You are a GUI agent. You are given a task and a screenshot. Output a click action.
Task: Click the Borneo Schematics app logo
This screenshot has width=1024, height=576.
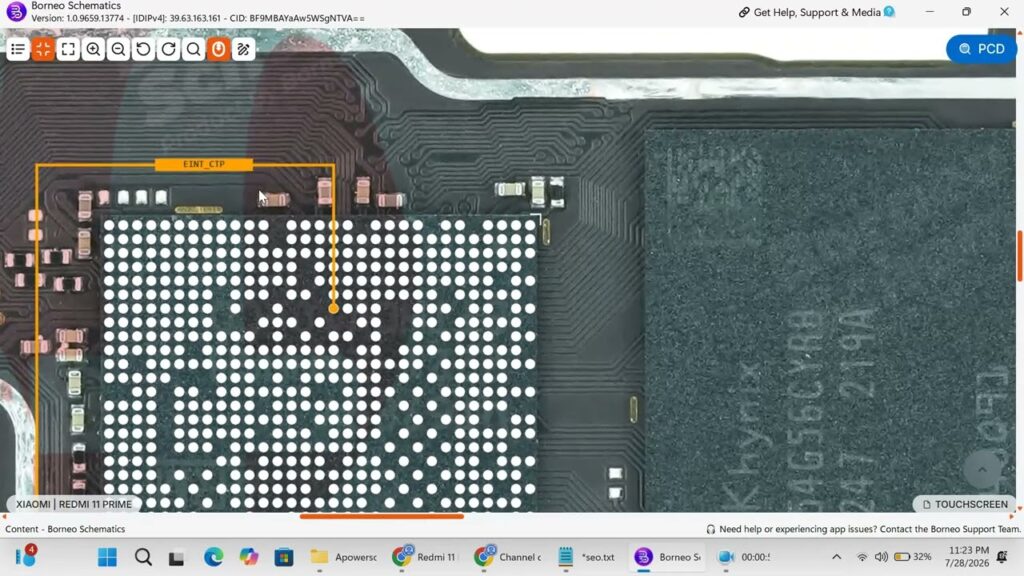tap(16, 11)
